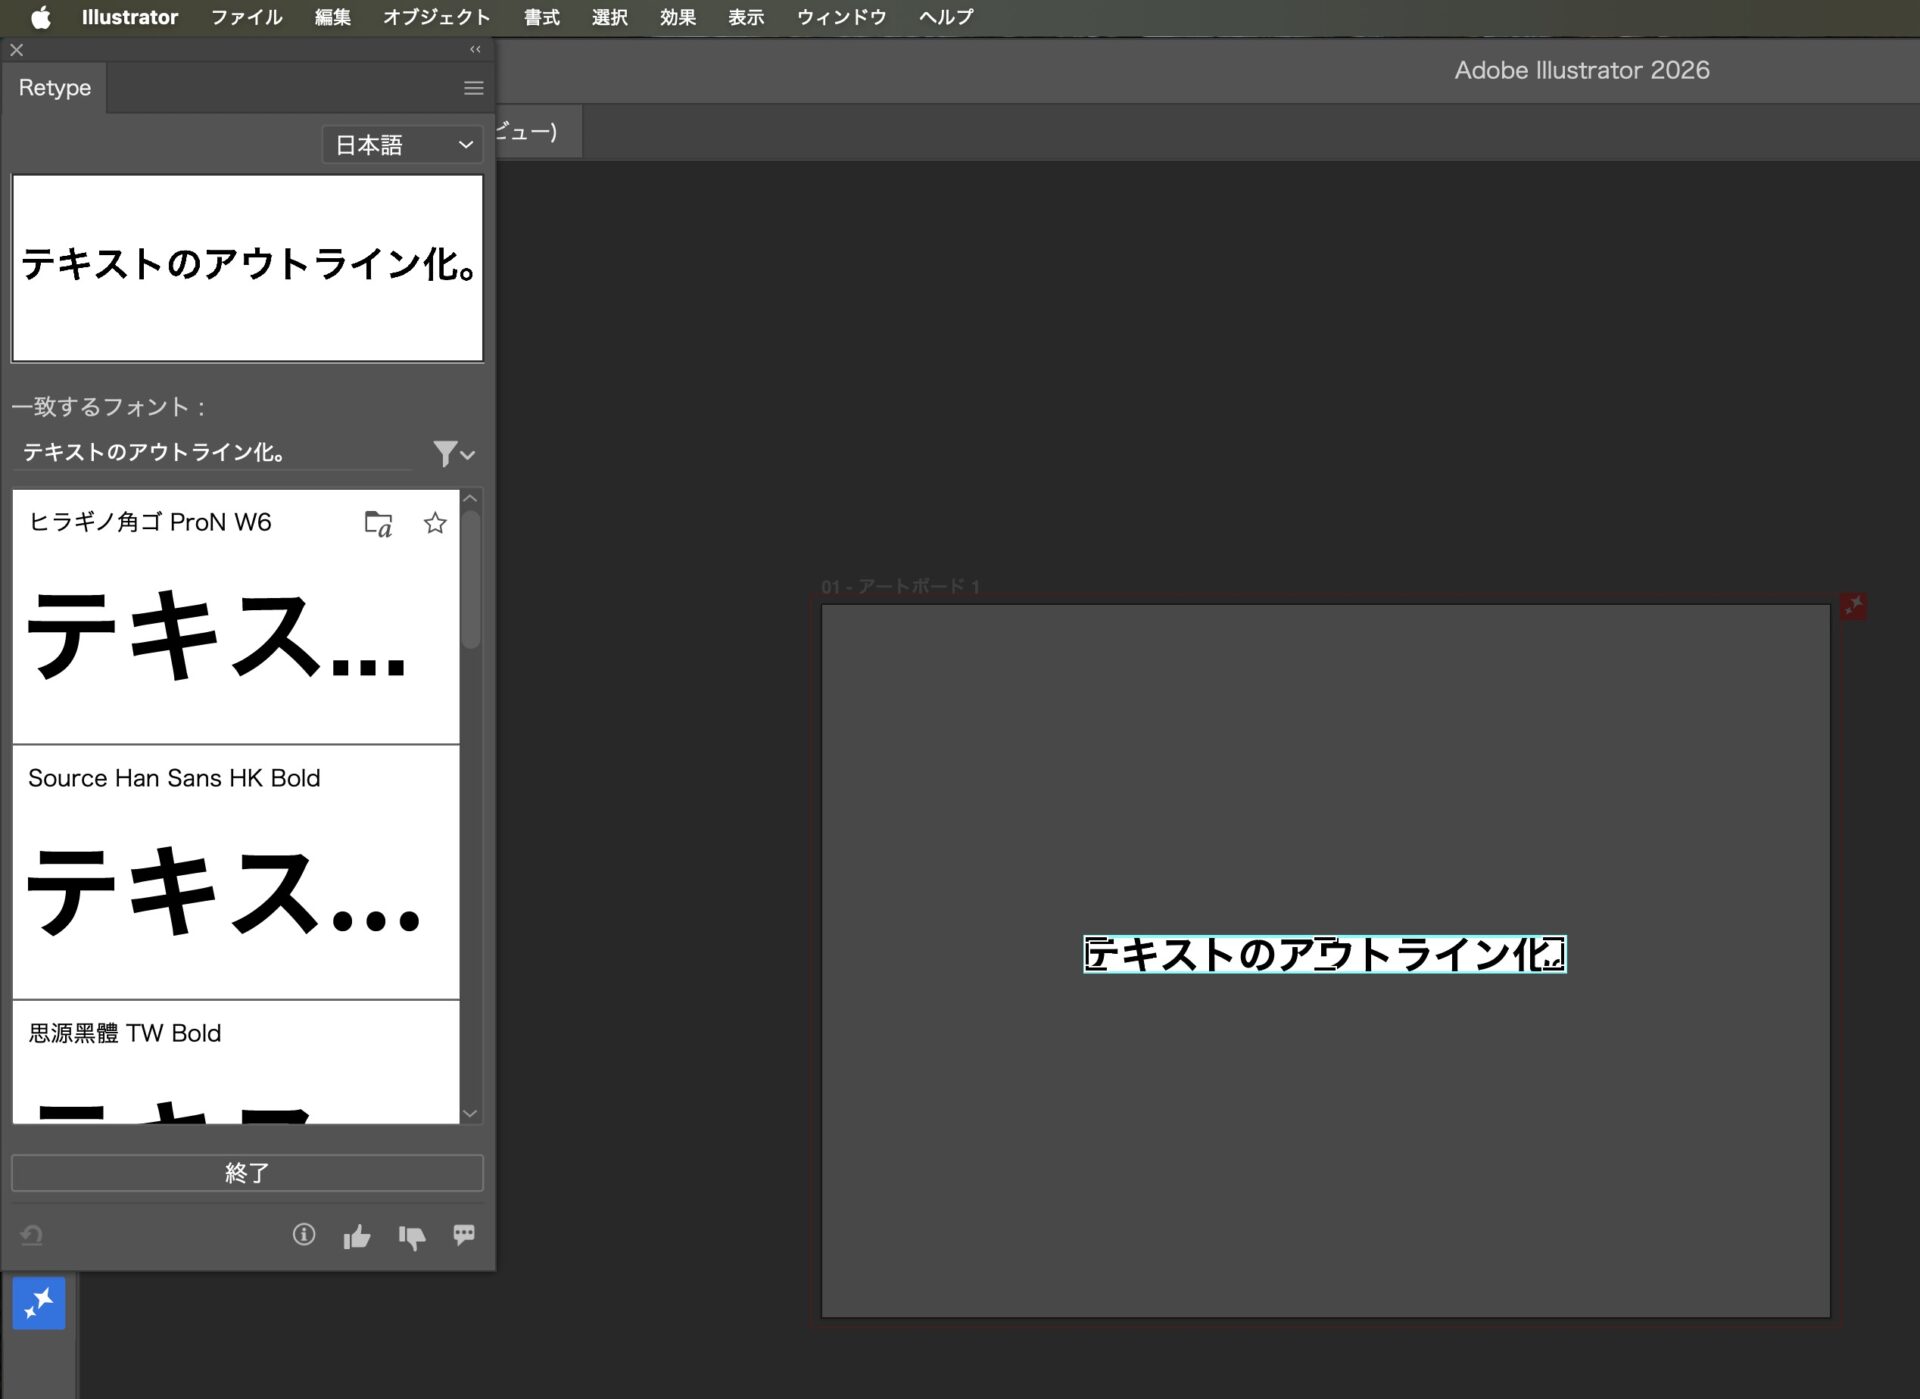Click the reset arrow in the Retype panel
The image size is (1920, 1399).
[x=31, y=1235]
